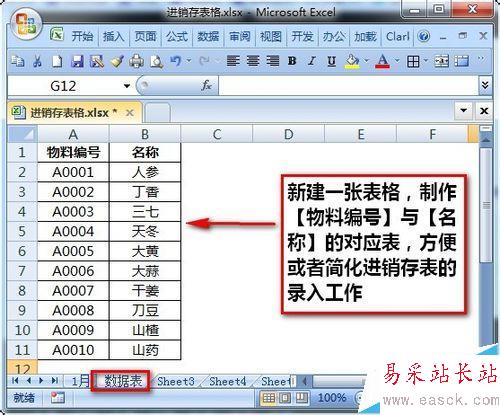
Task: Center align the cell text
Action: tap(253, 61)
